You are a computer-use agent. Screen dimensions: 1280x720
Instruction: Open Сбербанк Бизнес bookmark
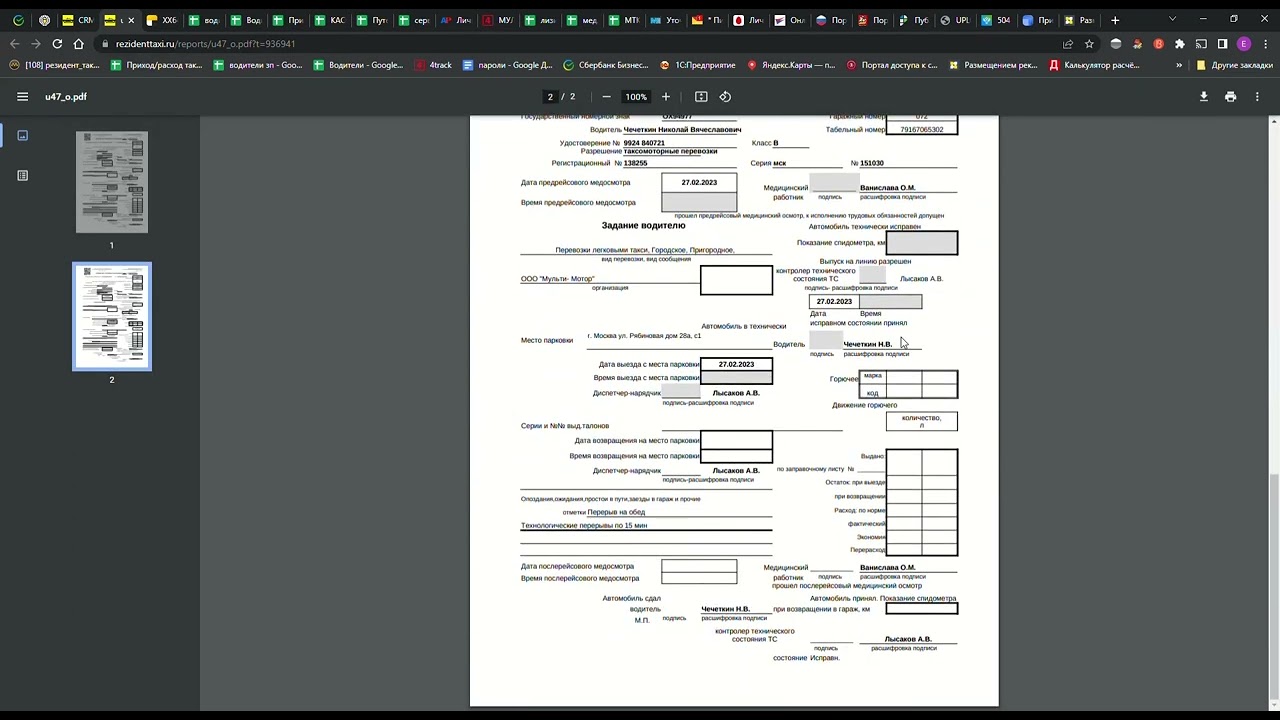[606, 65]
